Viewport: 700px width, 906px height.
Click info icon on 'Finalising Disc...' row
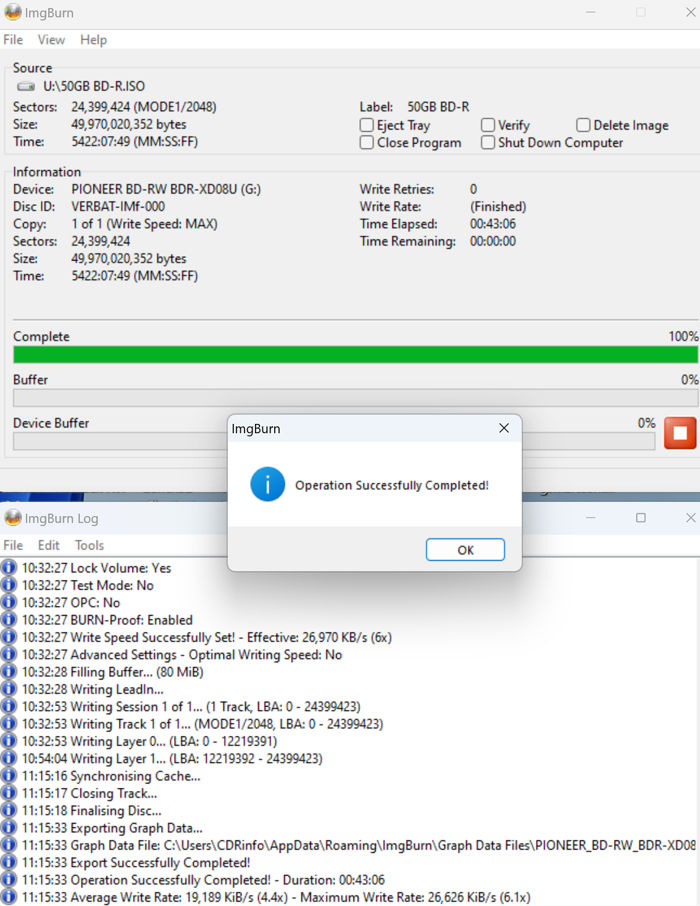(9, 810)
